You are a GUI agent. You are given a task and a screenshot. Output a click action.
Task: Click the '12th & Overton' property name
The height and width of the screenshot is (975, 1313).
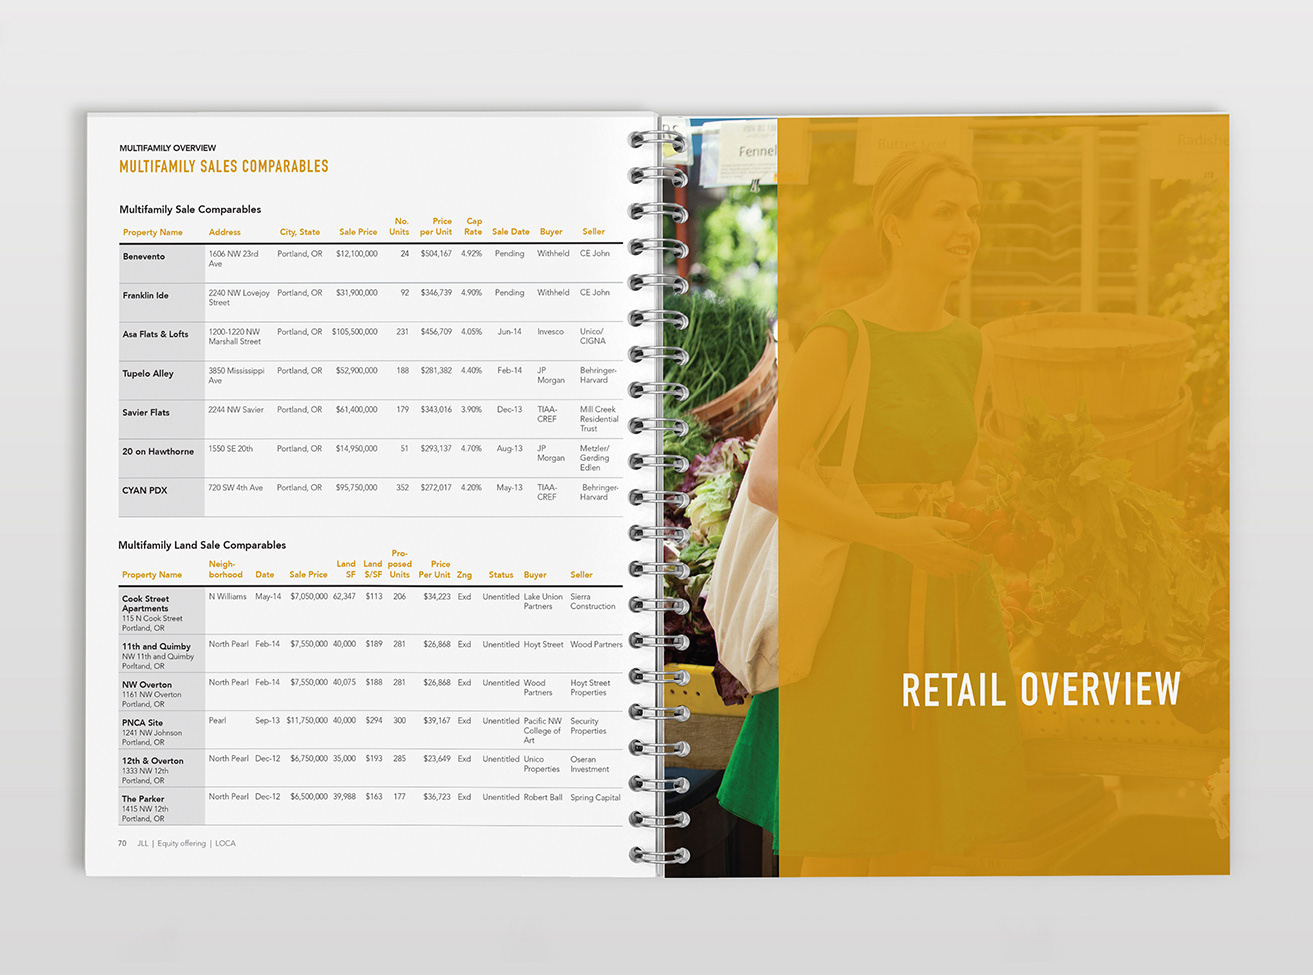click(x=153, y=761)
